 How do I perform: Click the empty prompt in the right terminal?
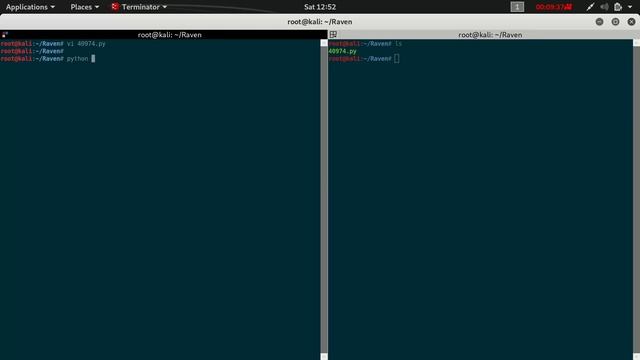364,59
